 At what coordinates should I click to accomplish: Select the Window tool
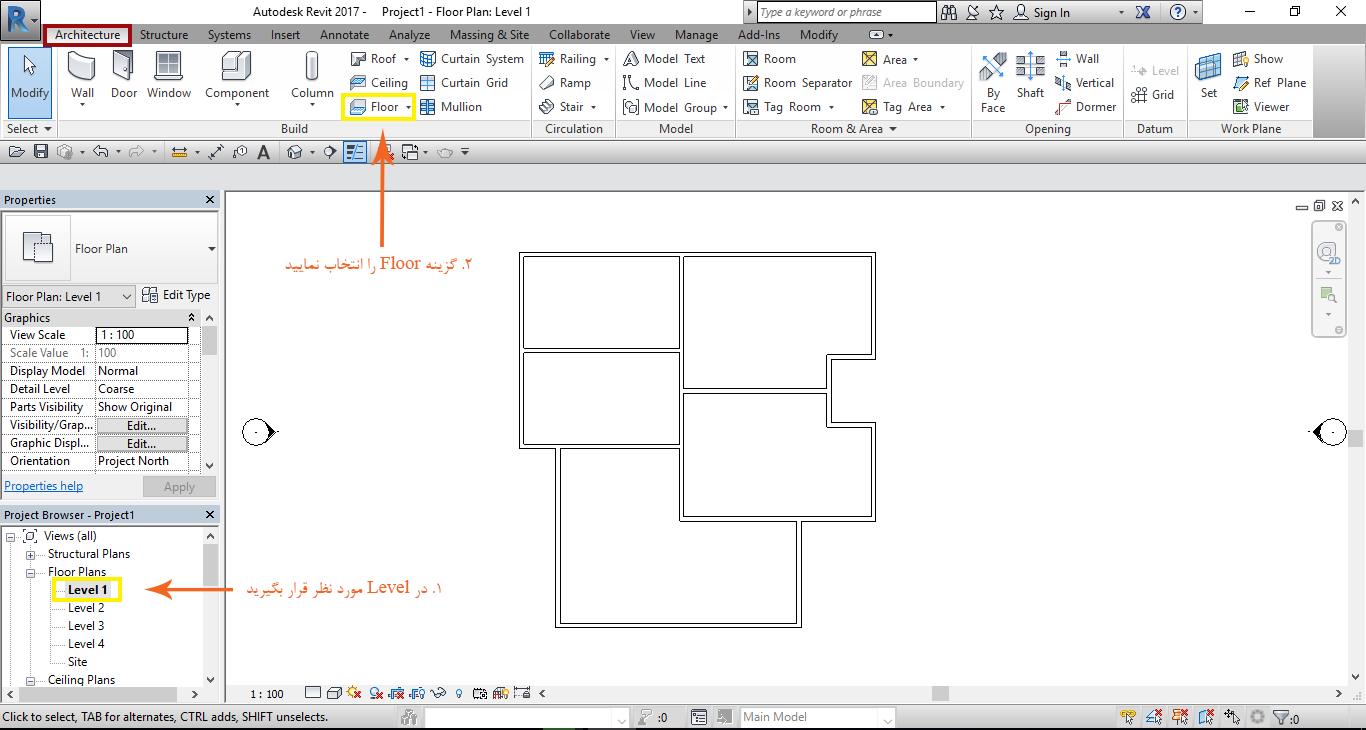click(169, 75)
